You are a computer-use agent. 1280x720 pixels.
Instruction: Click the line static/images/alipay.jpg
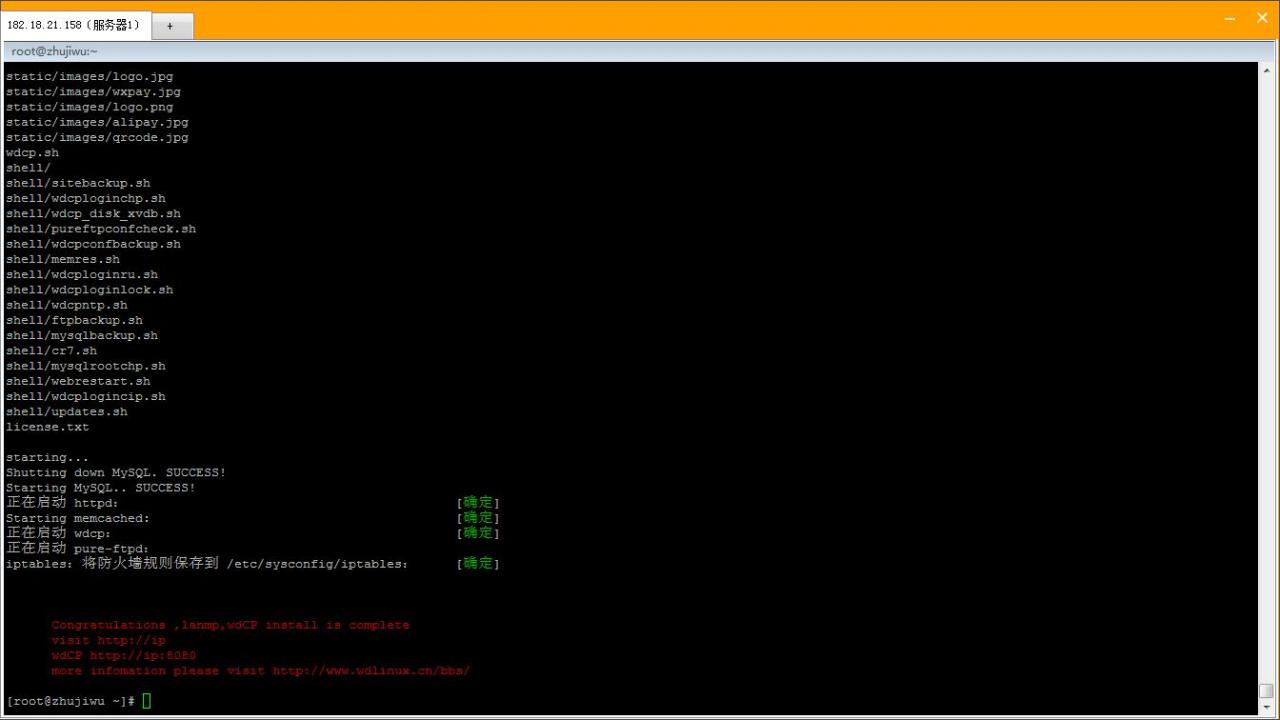pos(97,122)
